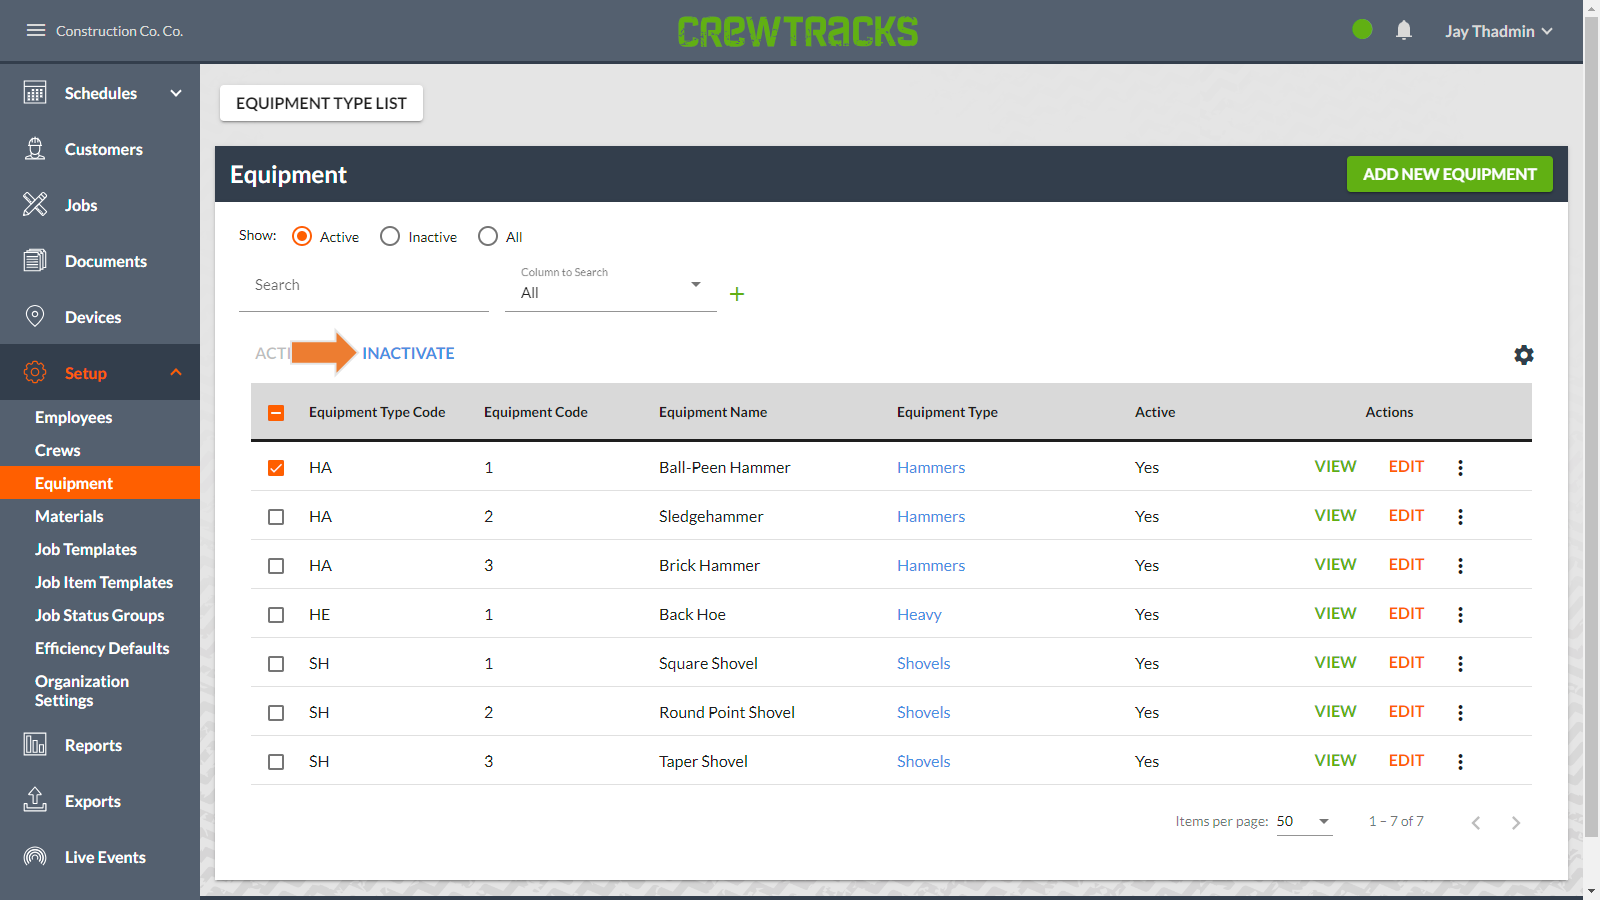This screenshot has width=1600, height=900.
Task: Check the Sledgehammer row checkbox
Action: point(276,517)
